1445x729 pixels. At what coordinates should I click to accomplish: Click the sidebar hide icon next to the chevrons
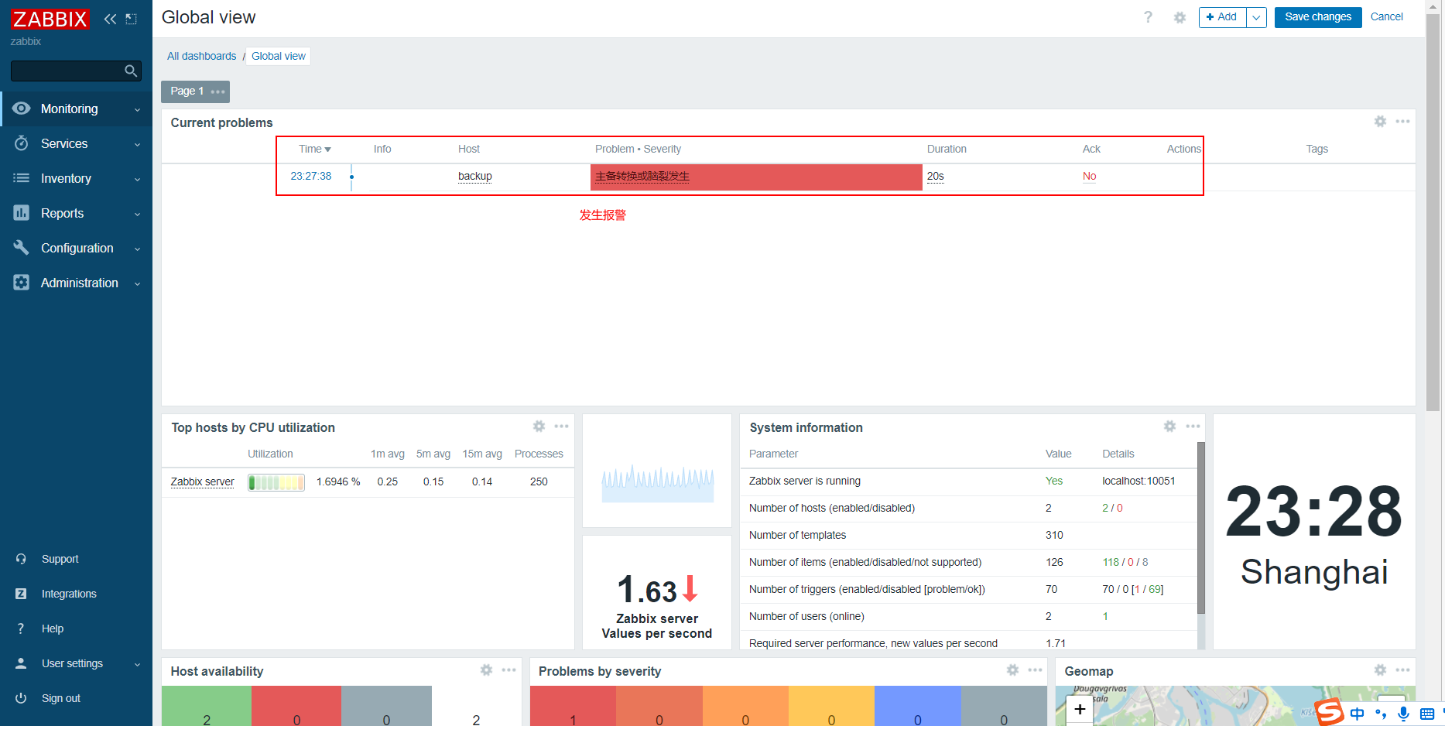[131, 19]
